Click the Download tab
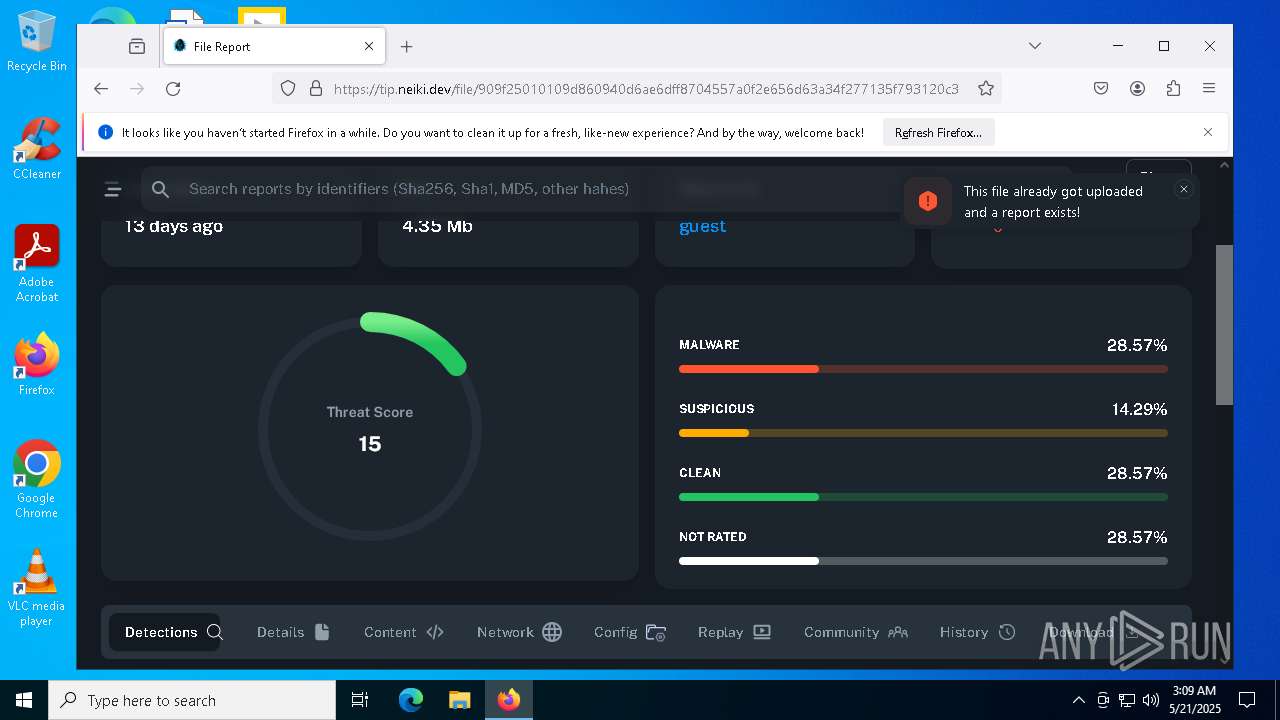The height and width of the screenshot is (720, 1280). click(1094, 632)
